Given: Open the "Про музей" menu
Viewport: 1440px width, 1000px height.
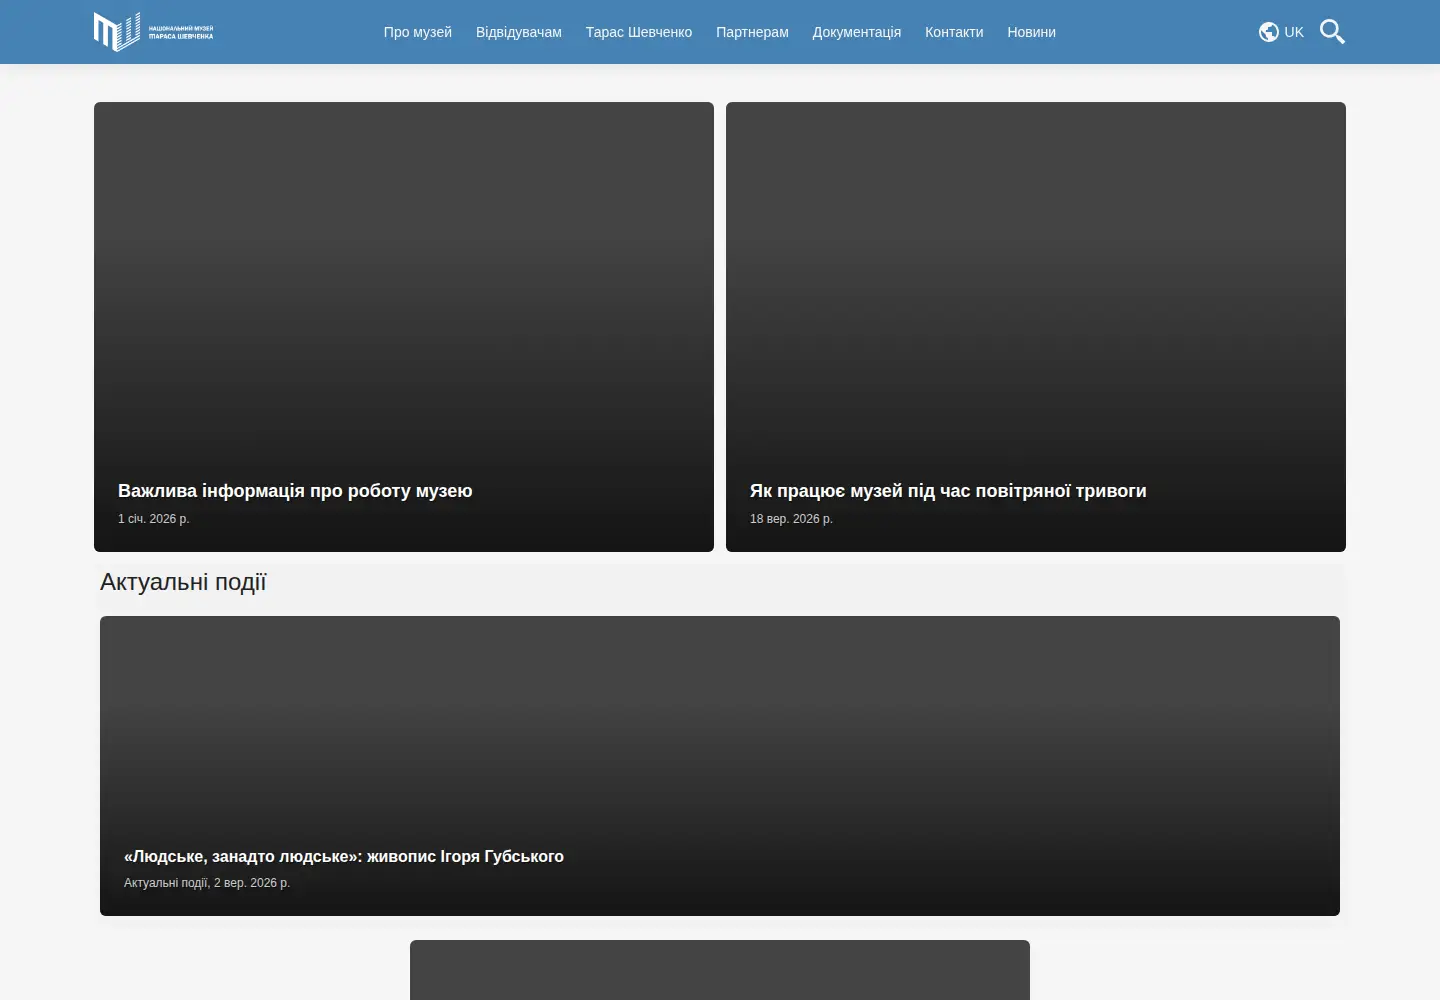Looking at the screenshot, I should 418,32.
